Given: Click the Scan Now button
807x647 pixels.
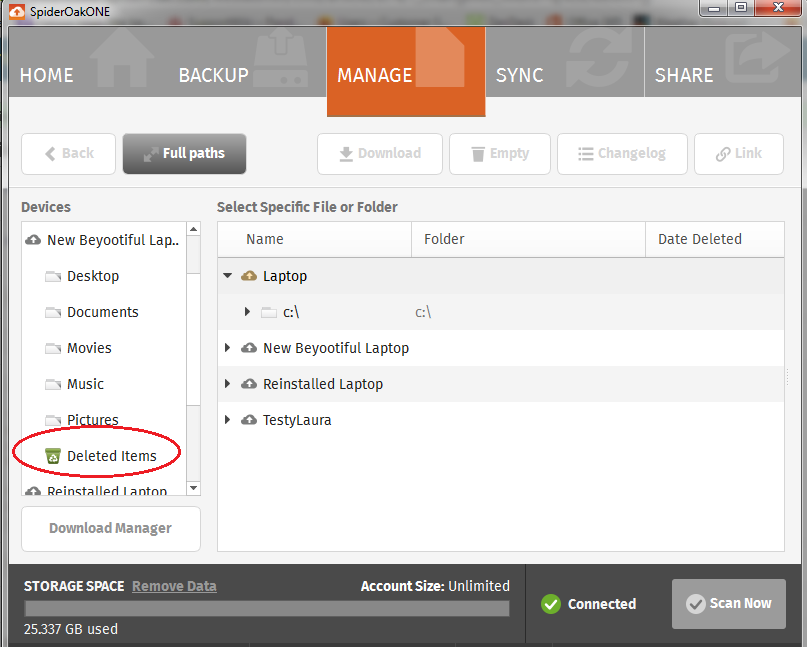Looking at the screenshot, I should pyautogui.click(x=729, y=604).
